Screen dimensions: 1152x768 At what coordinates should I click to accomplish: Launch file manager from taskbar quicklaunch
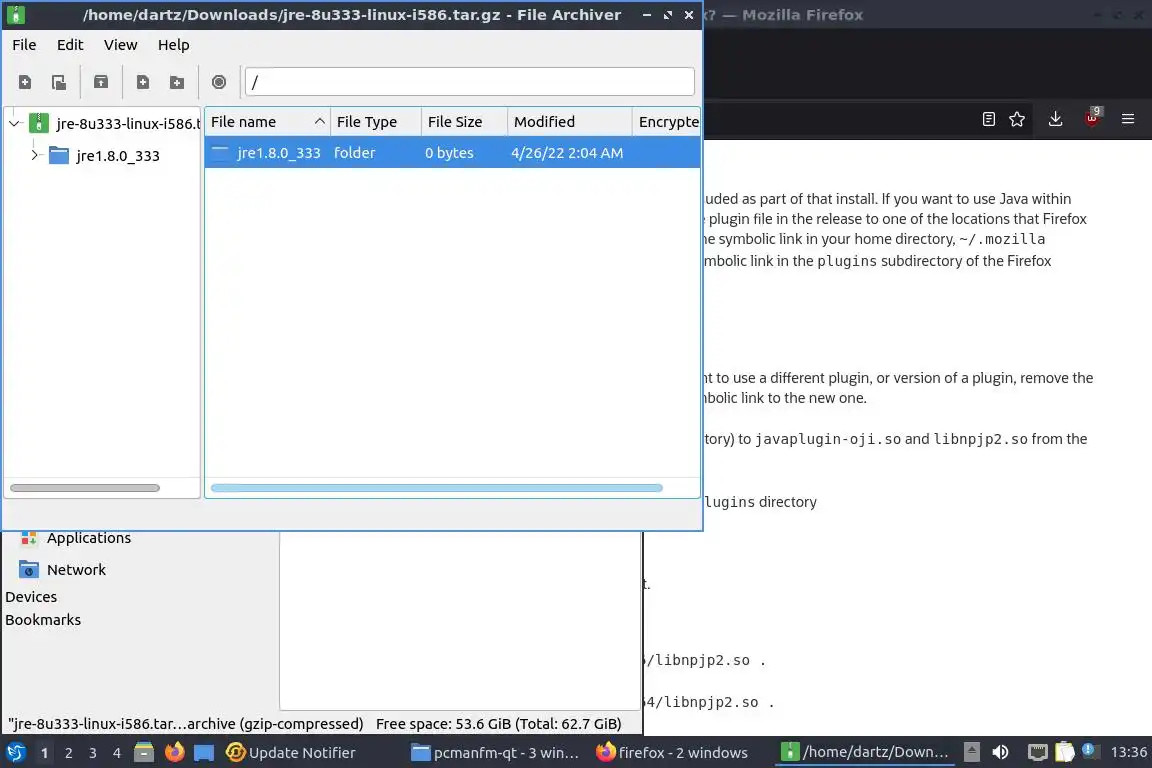[144, 753]
